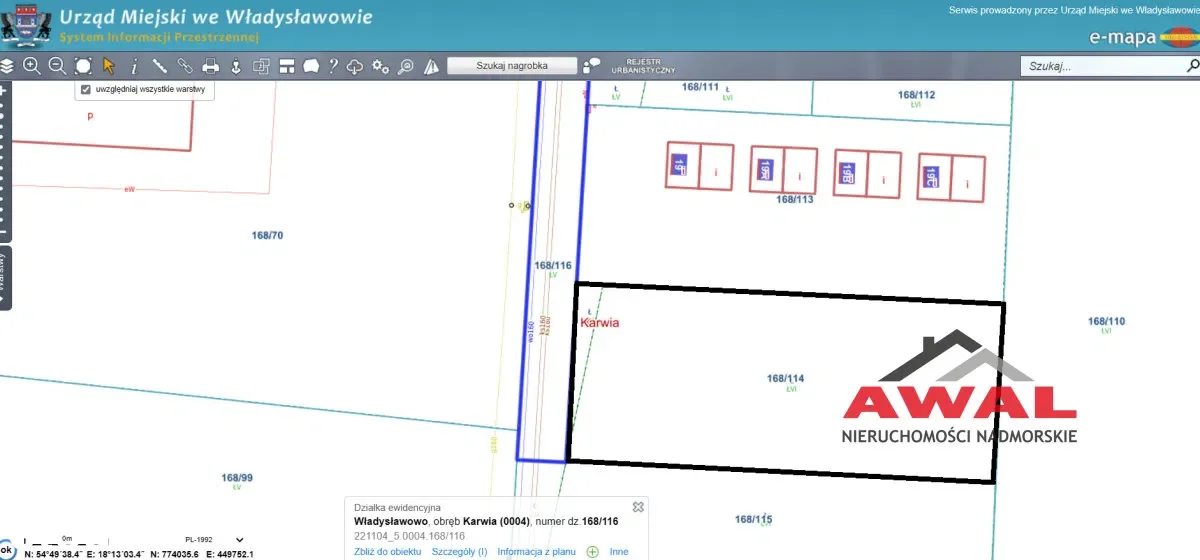The image size is (1200, 560).
Task: Uncheck 'uwzględniaj wszystkie warstwy' checkbox
Action: click(x=86, y=89)
